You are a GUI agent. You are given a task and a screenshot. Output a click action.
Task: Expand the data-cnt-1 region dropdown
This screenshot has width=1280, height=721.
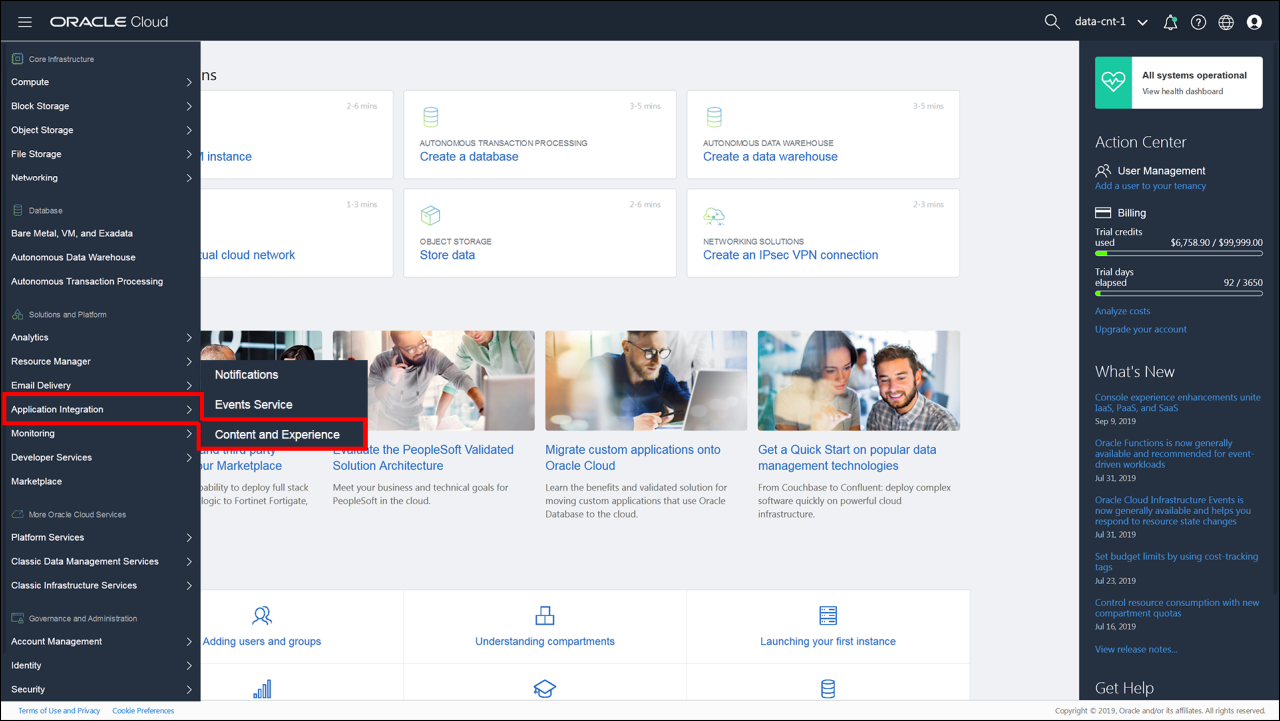[1111, 22]
